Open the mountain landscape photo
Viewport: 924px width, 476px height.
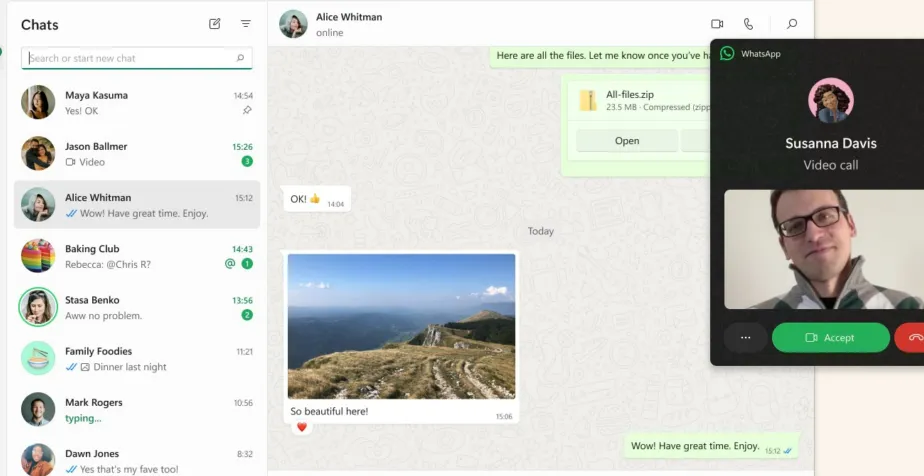click(x=401, y=326)
